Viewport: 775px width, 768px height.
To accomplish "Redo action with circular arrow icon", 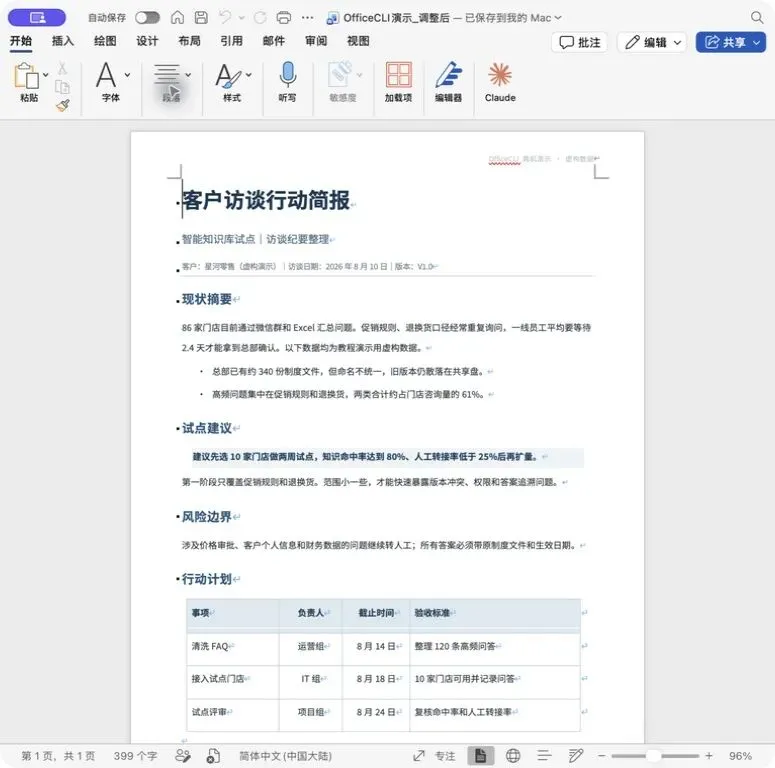I will tap(260, 18).
